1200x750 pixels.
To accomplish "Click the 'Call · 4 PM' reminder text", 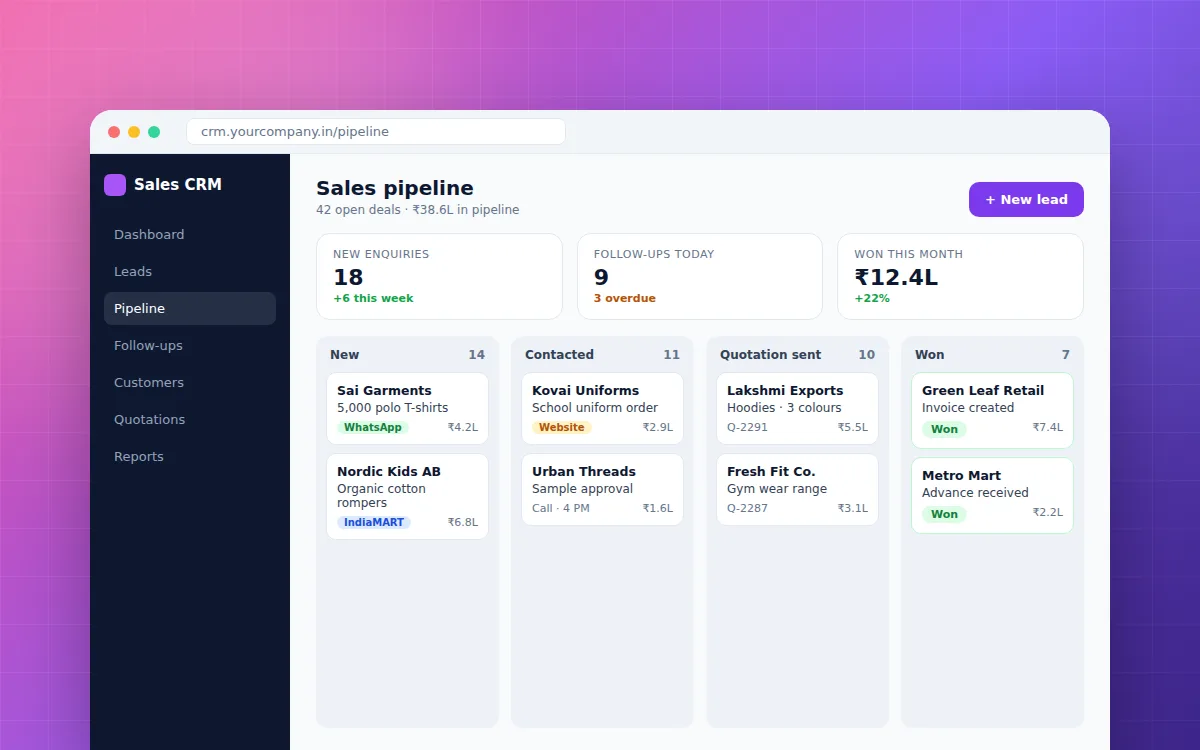I will tap(561, 508).
